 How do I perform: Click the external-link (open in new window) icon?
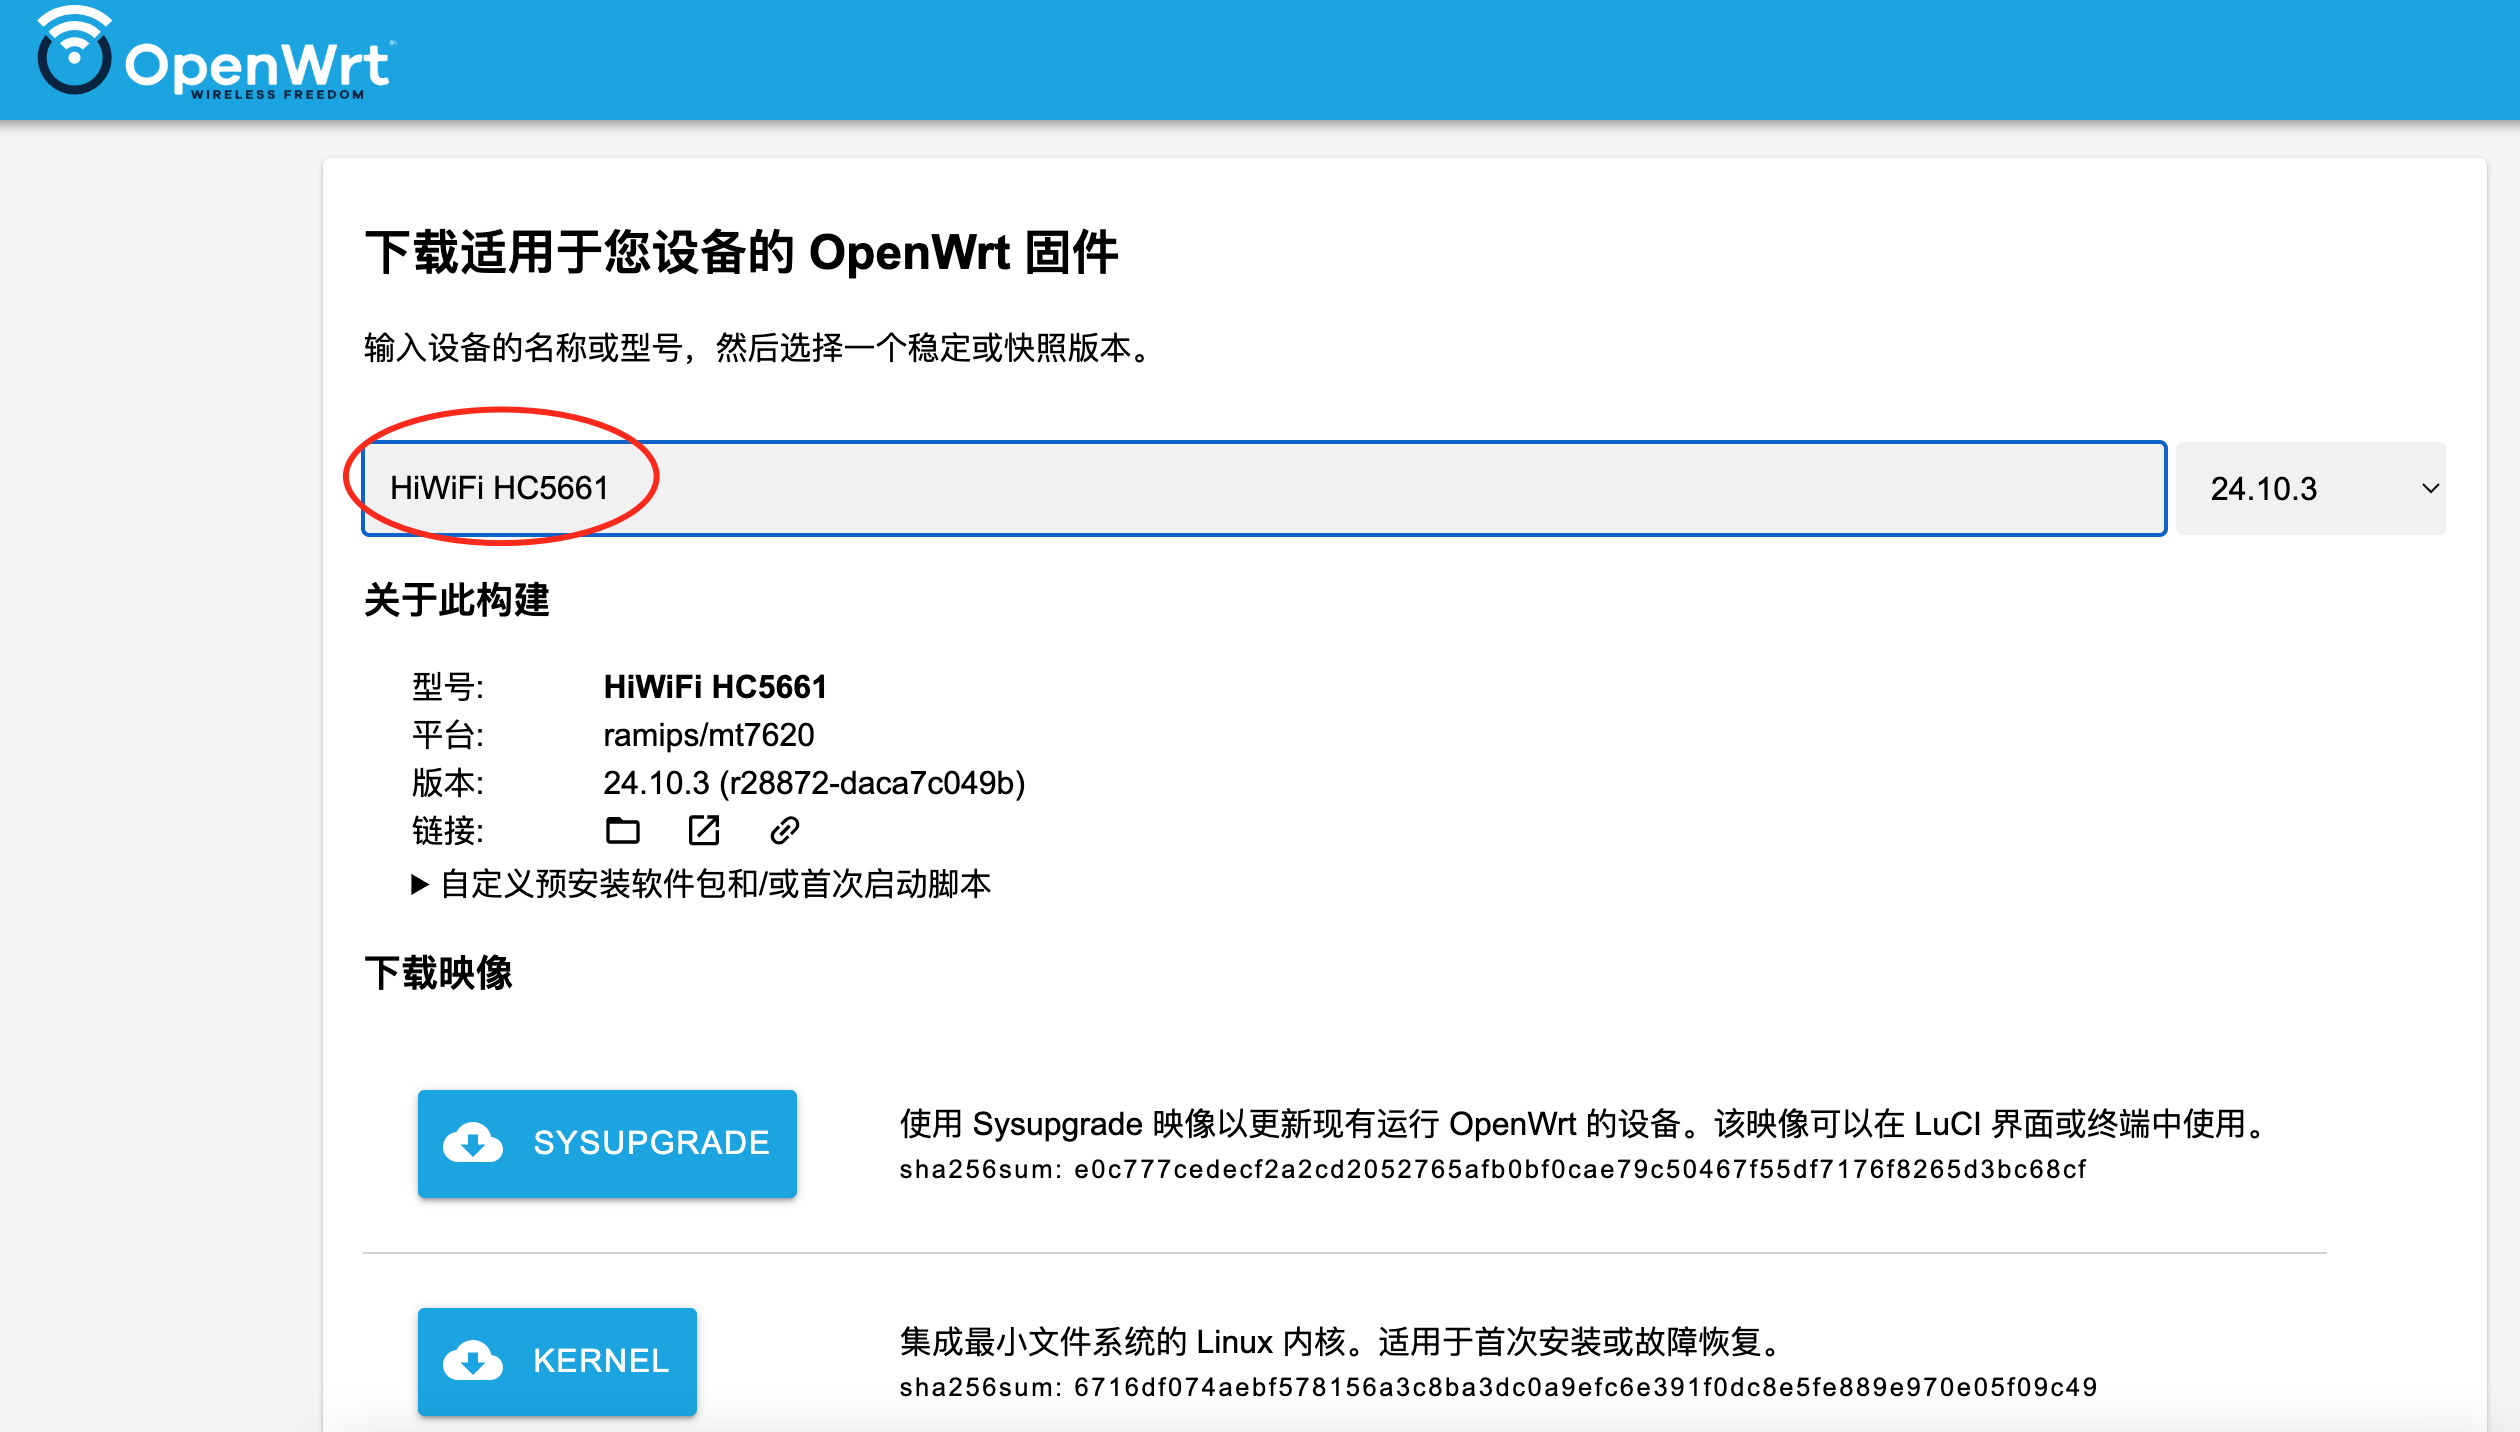click(704, 830)
